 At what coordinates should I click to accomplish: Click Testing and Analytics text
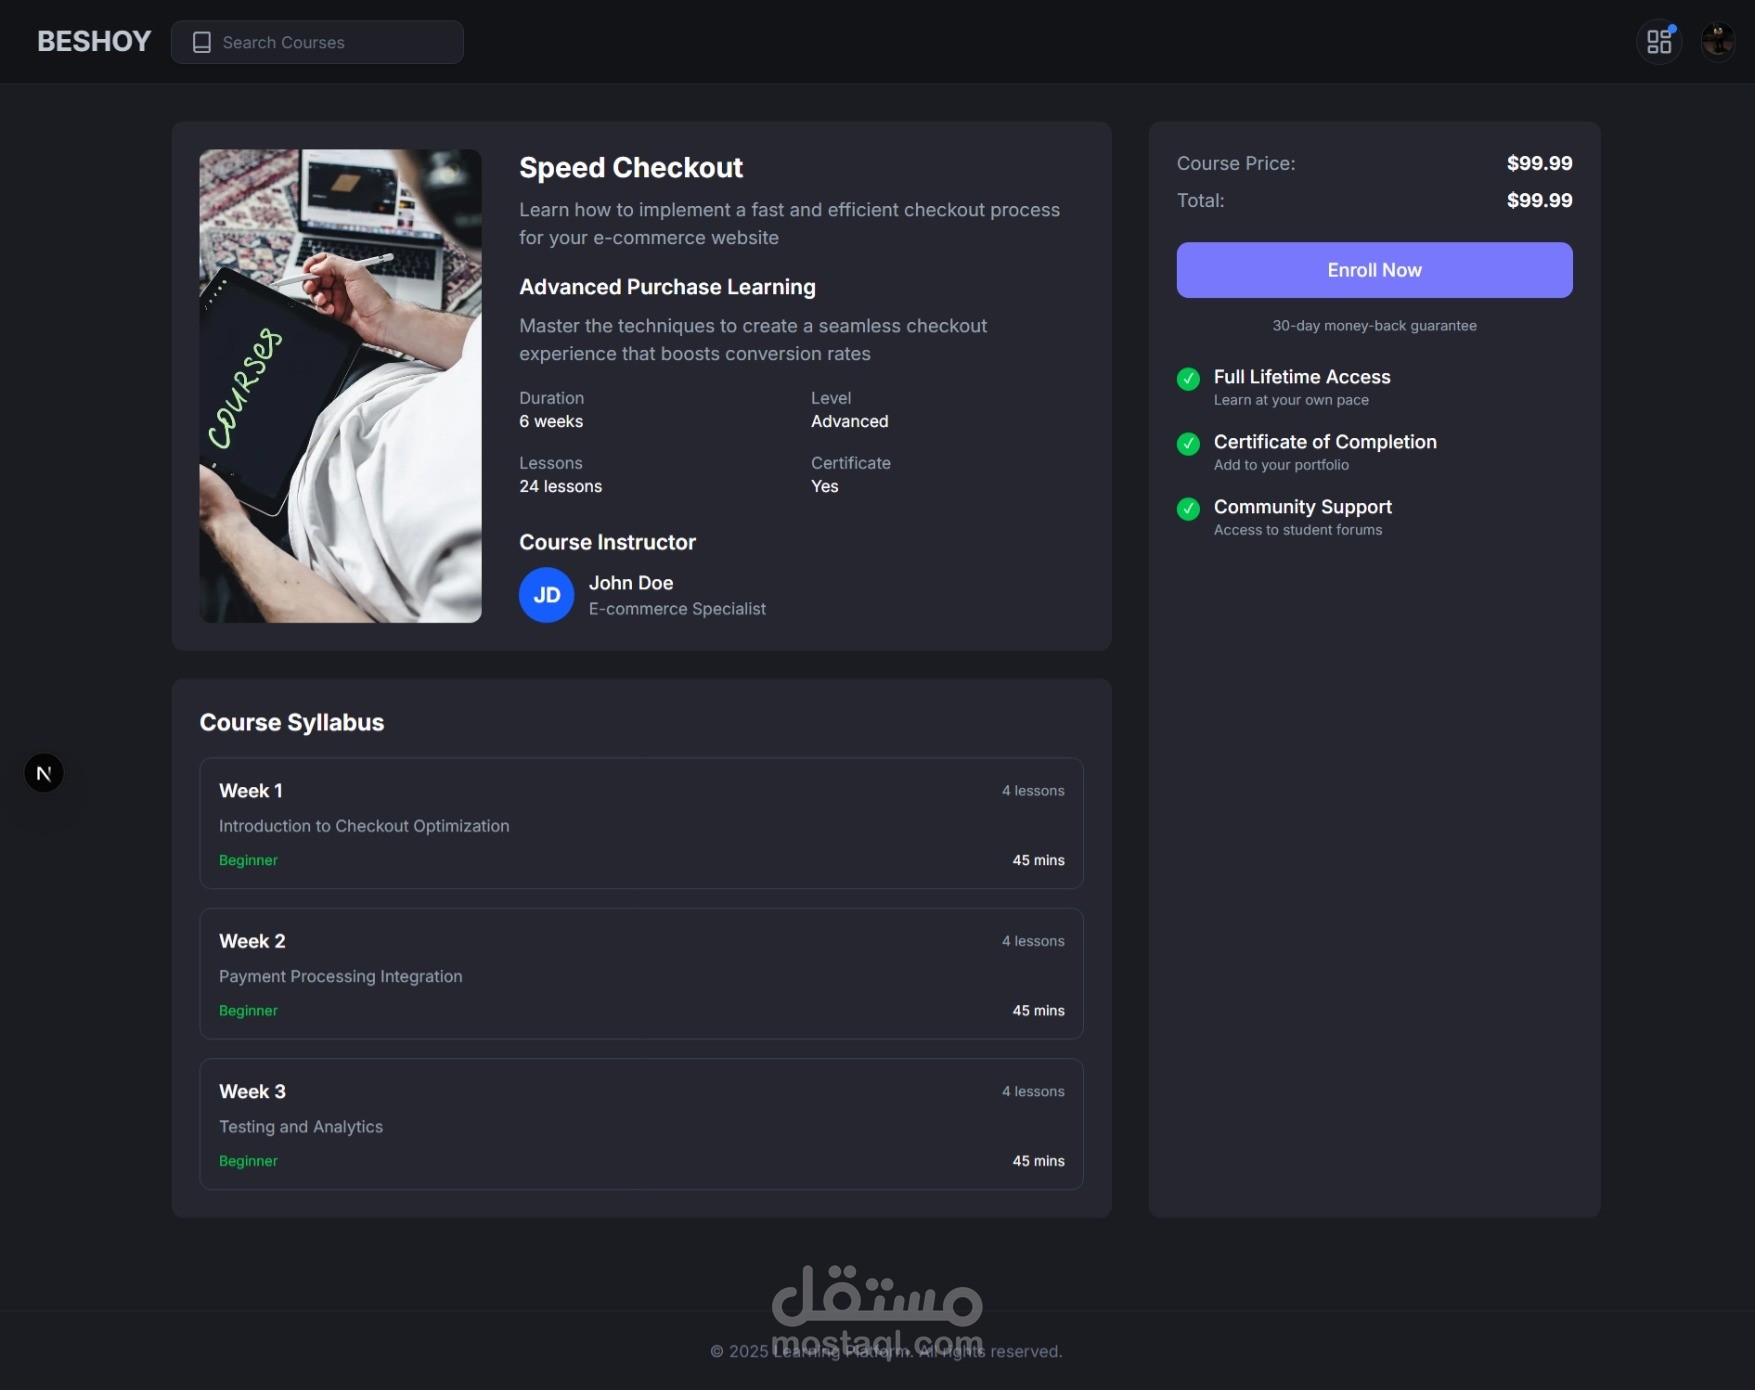301,1127
